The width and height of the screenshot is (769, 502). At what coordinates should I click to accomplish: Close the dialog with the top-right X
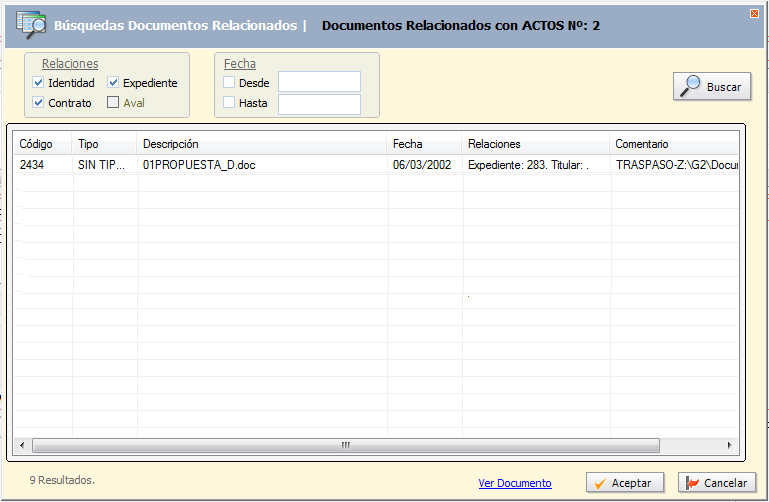click(x=754, y=13)
